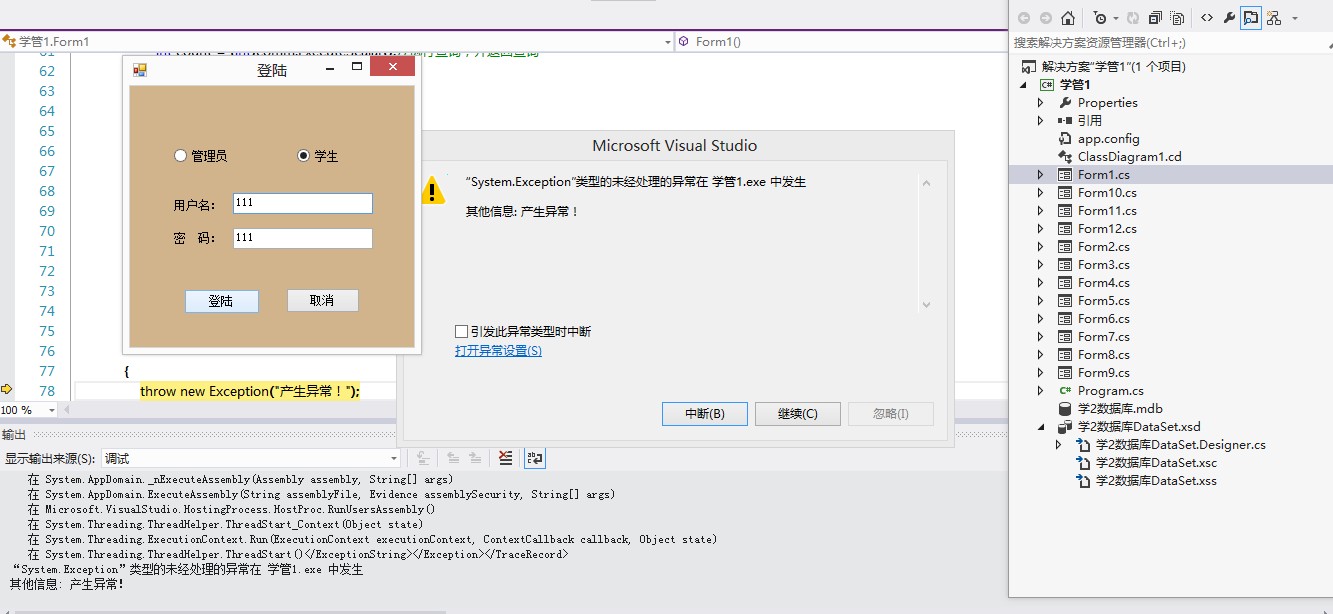Click the Program.cs C# file icon

1066,391
